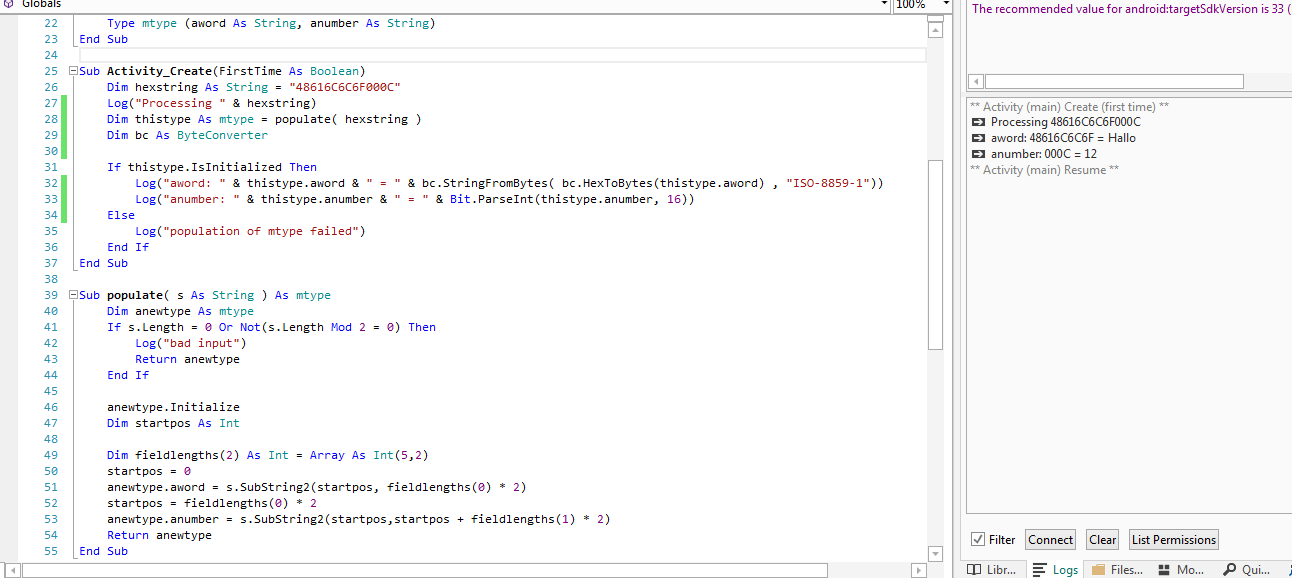The width and height of the screenshot is (1292, 578).
Task: Click the vertical scrollbar thumb of the editor
Action: point(936,254)
